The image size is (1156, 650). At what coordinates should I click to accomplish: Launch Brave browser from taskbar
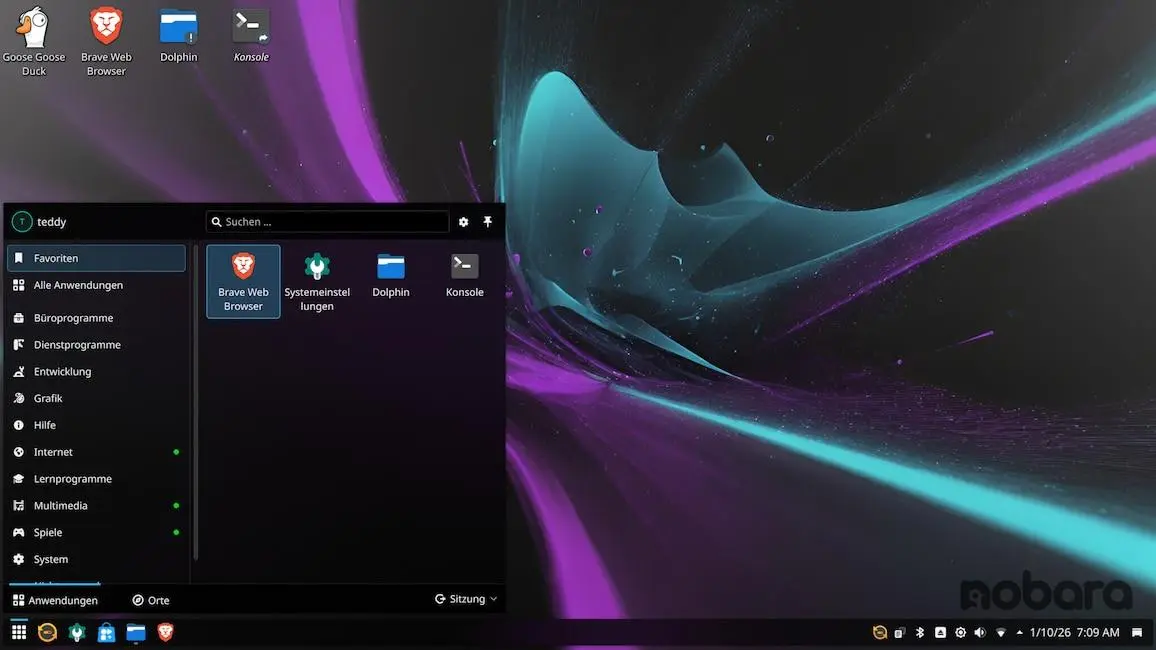[x=165, y=632]
